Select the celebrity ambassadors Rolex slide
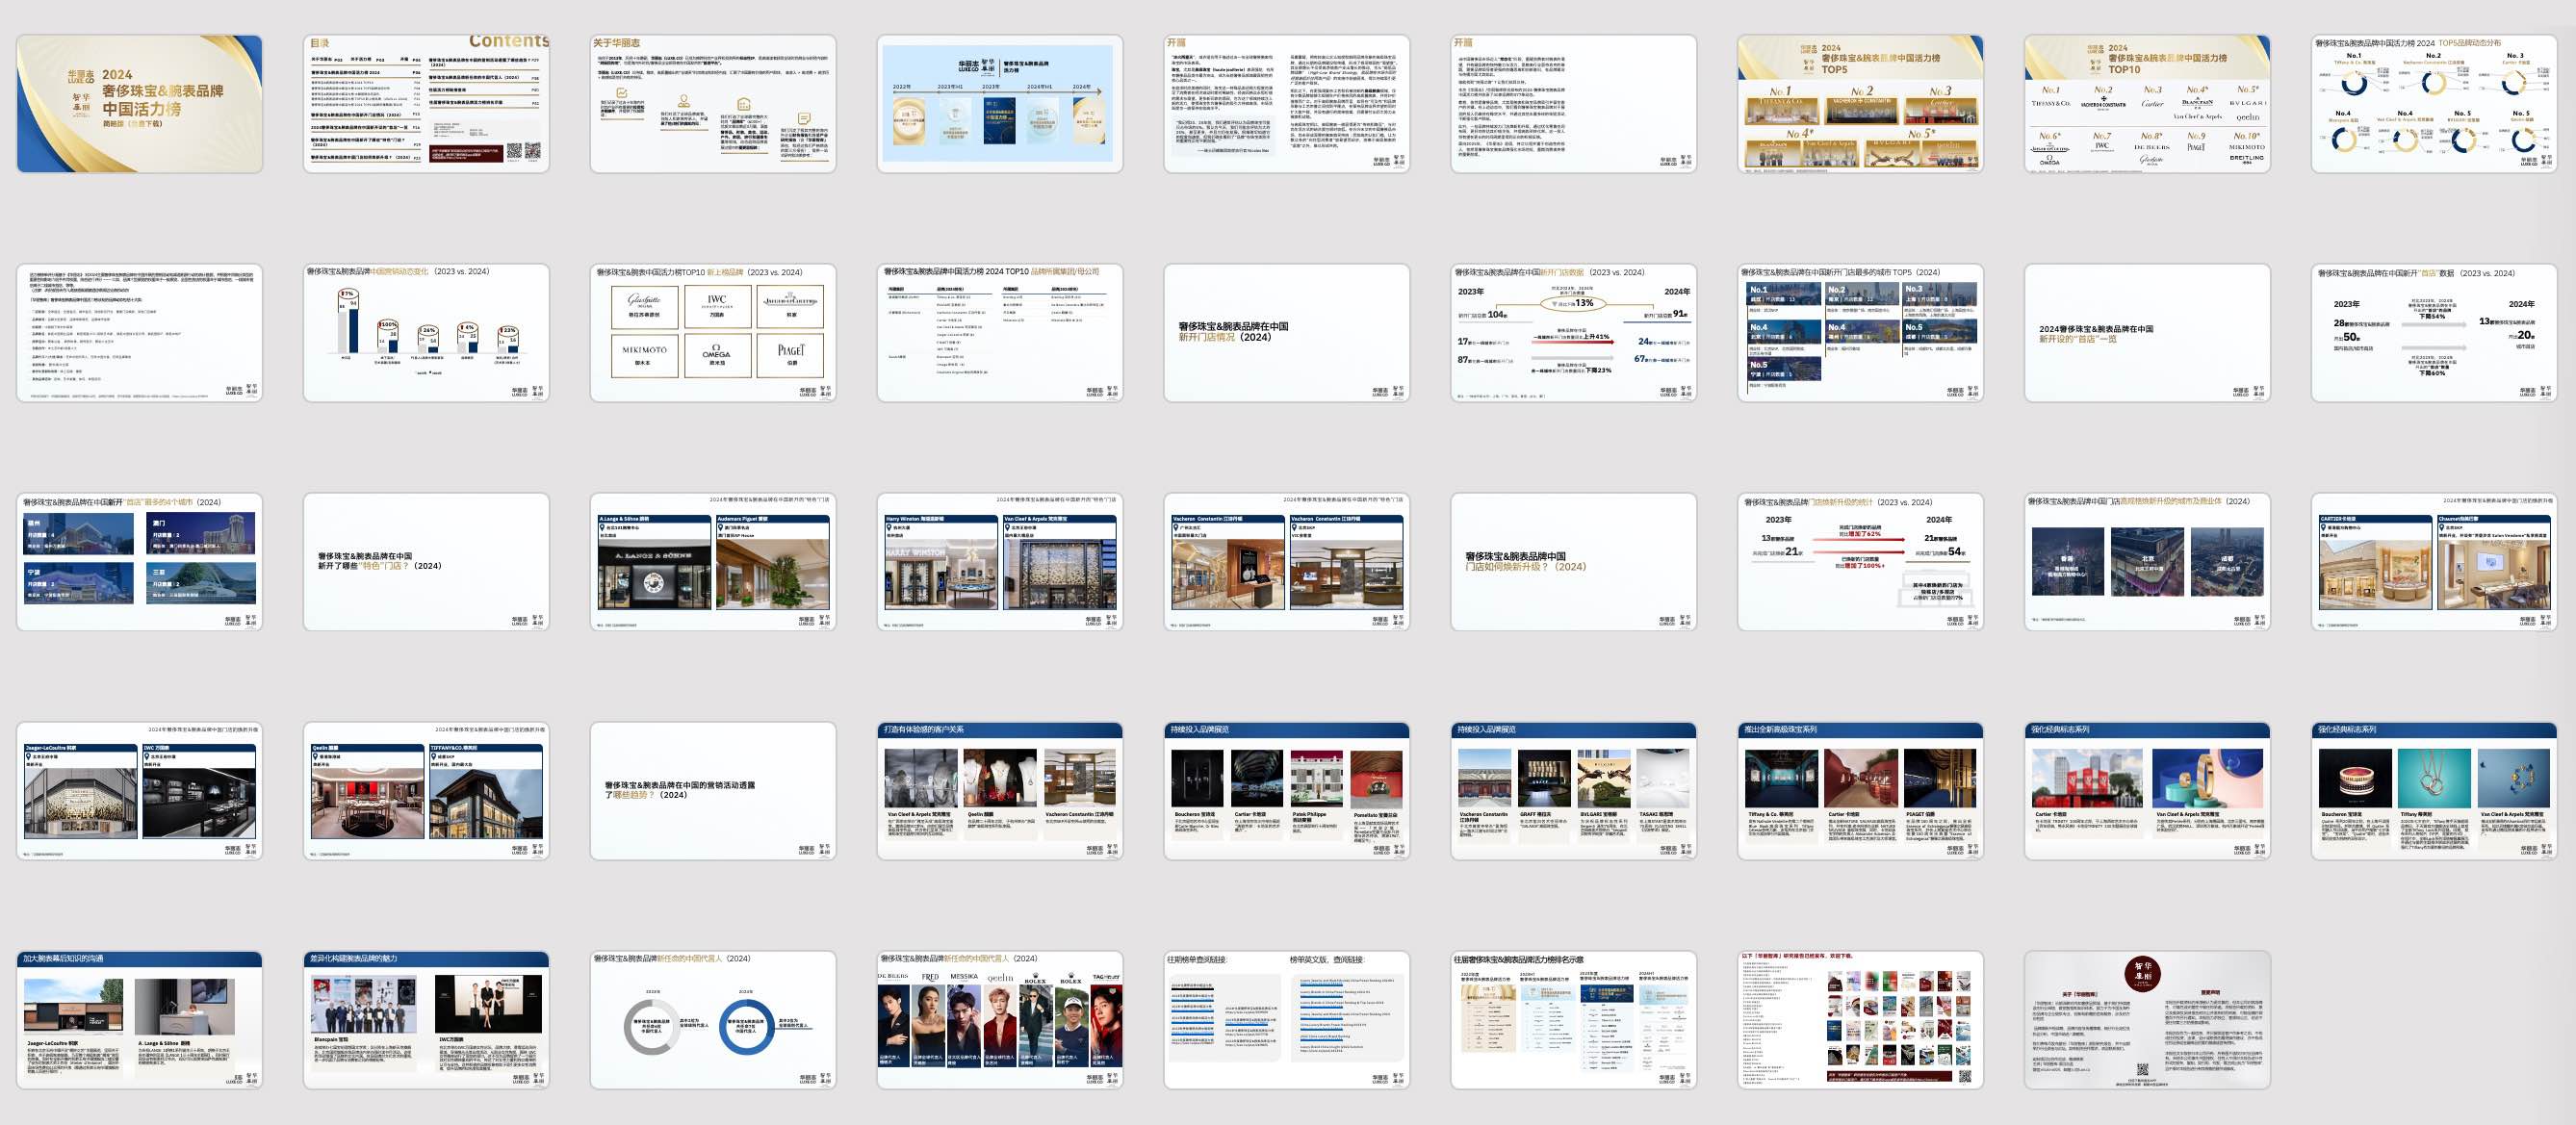Image resolution: width=2576 pixels, height=1125 pixels. tap(1000, 1020)
